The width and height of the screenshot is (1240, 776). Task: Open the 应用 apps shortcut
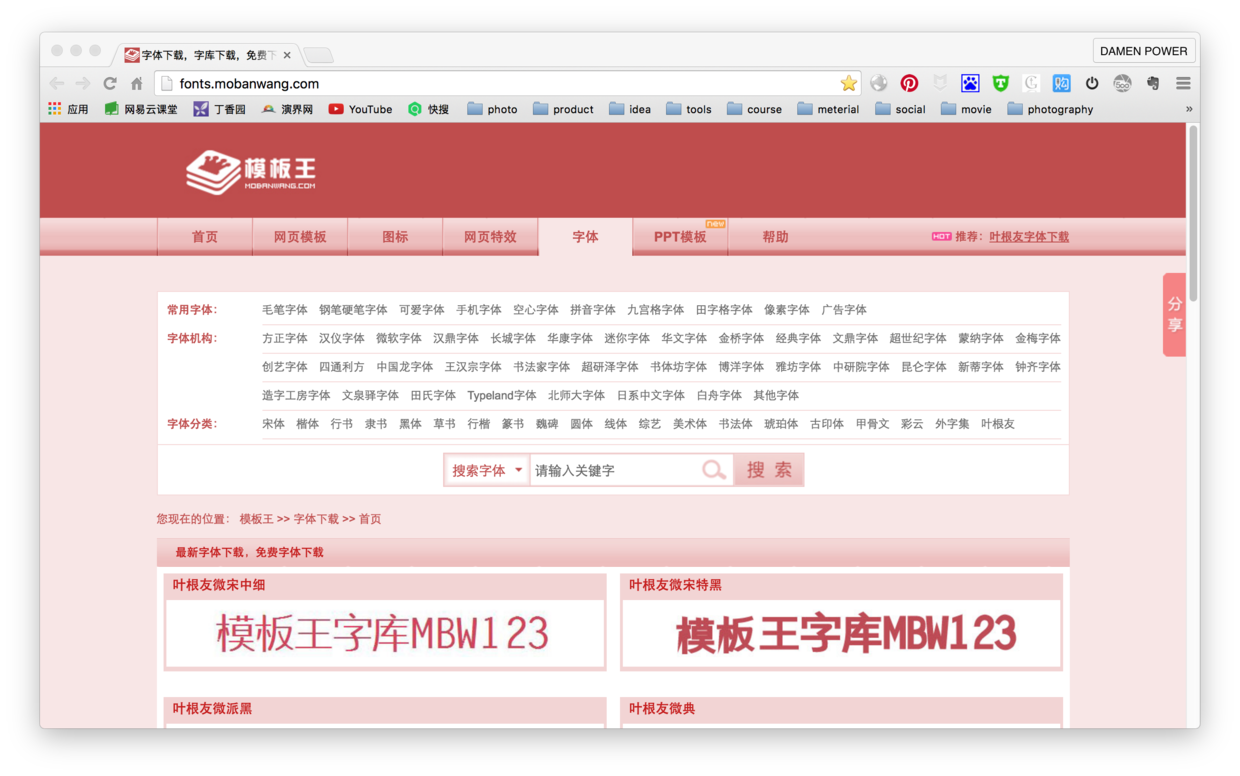pyautogui.click(x=68, y=109)
